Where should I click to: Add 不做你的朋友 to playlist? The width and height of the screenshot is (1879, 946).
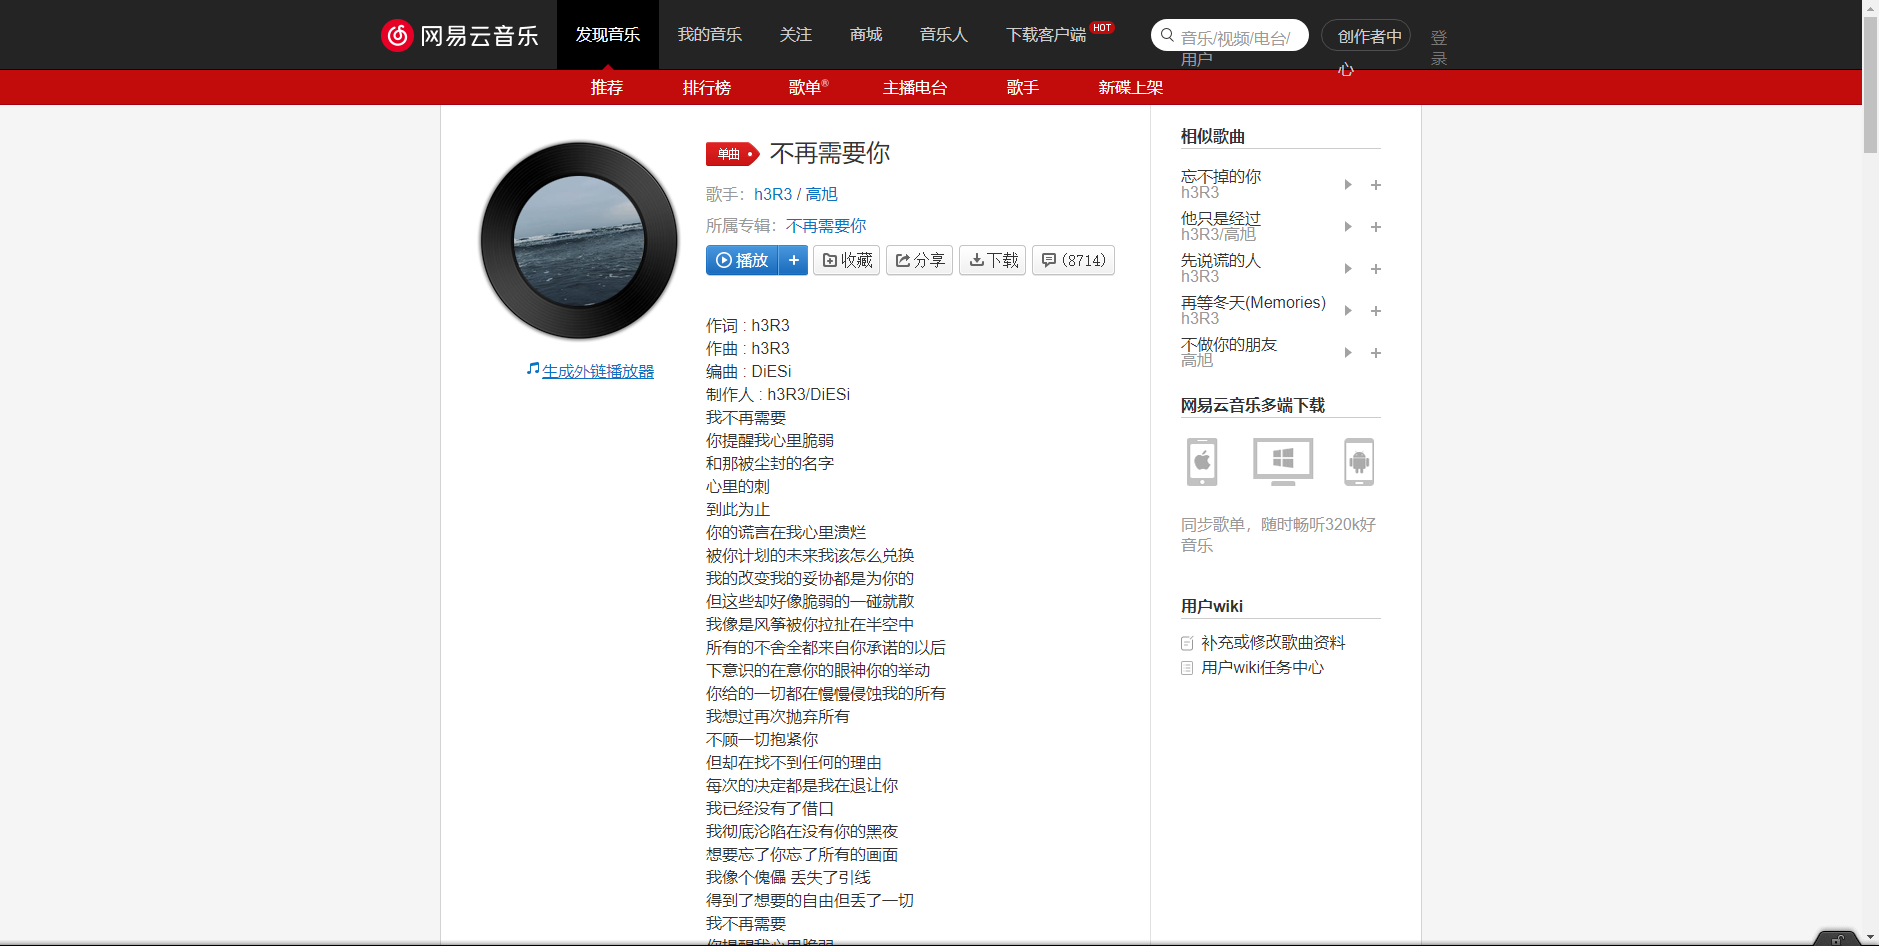click(x=1375, y=353)
